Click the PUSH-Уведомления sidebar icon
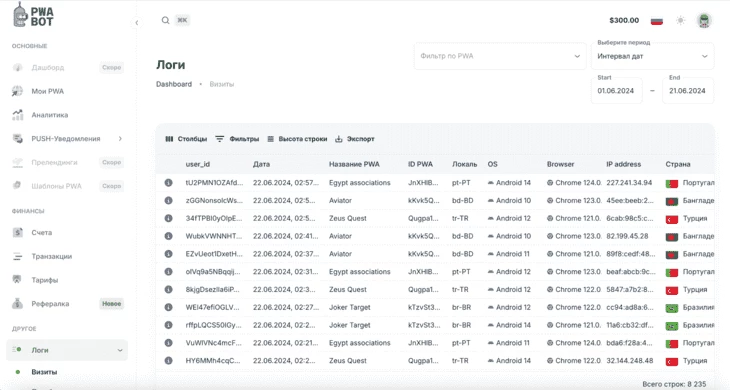Viewport: 730px width, 390px height. click(x=17, y=139)
